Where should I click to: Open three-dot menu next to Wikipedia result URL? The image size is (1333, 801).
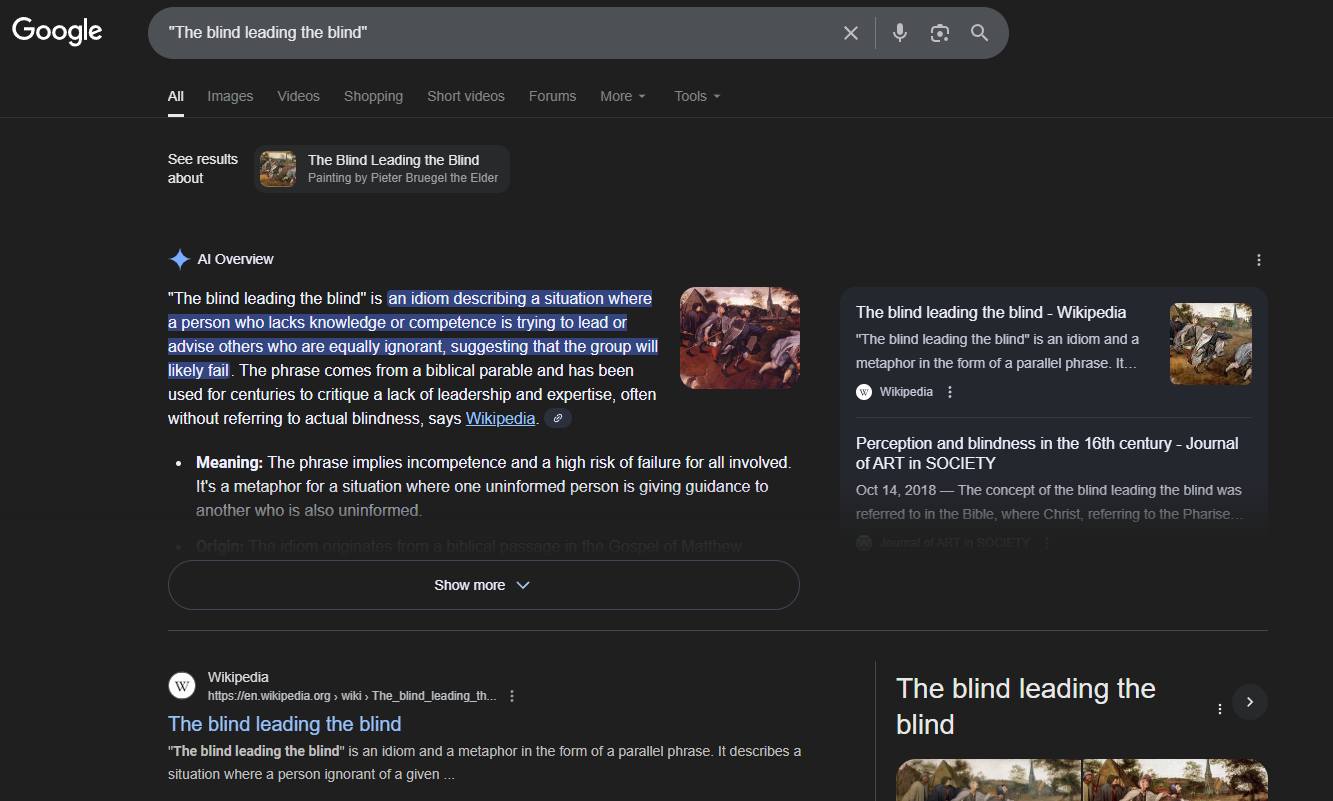tap(512, 696)
